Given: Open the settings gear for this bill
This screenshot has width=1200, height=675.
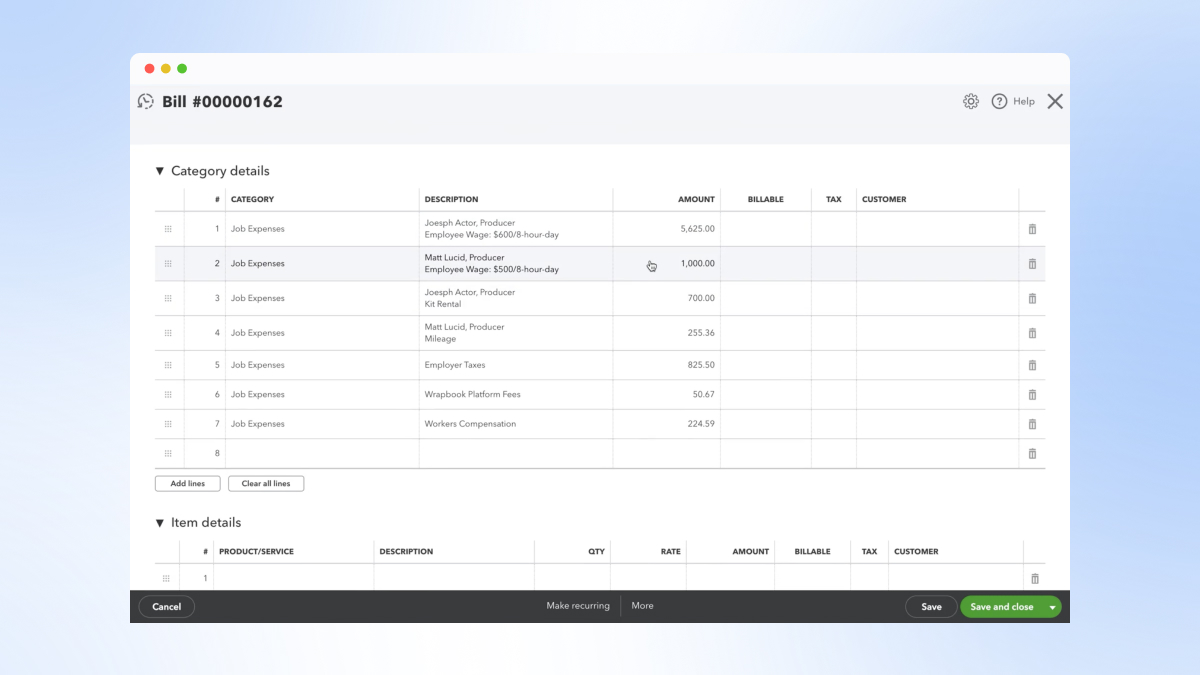Looking at the screenshot, I should pos(970,101).
